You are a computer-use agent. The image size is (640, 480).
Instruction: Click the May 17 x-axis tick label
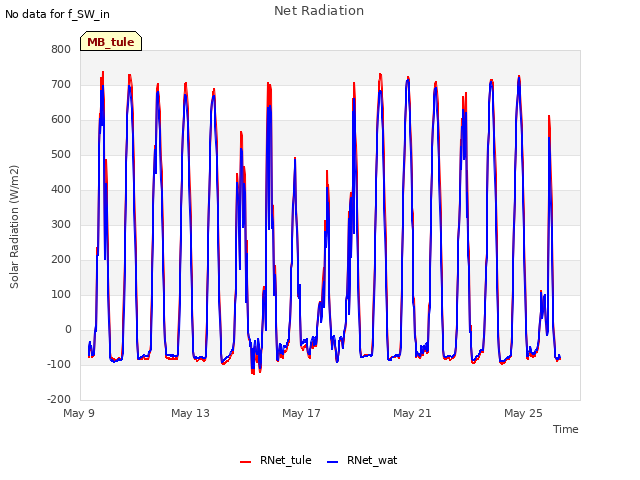(x=301, y=413)
